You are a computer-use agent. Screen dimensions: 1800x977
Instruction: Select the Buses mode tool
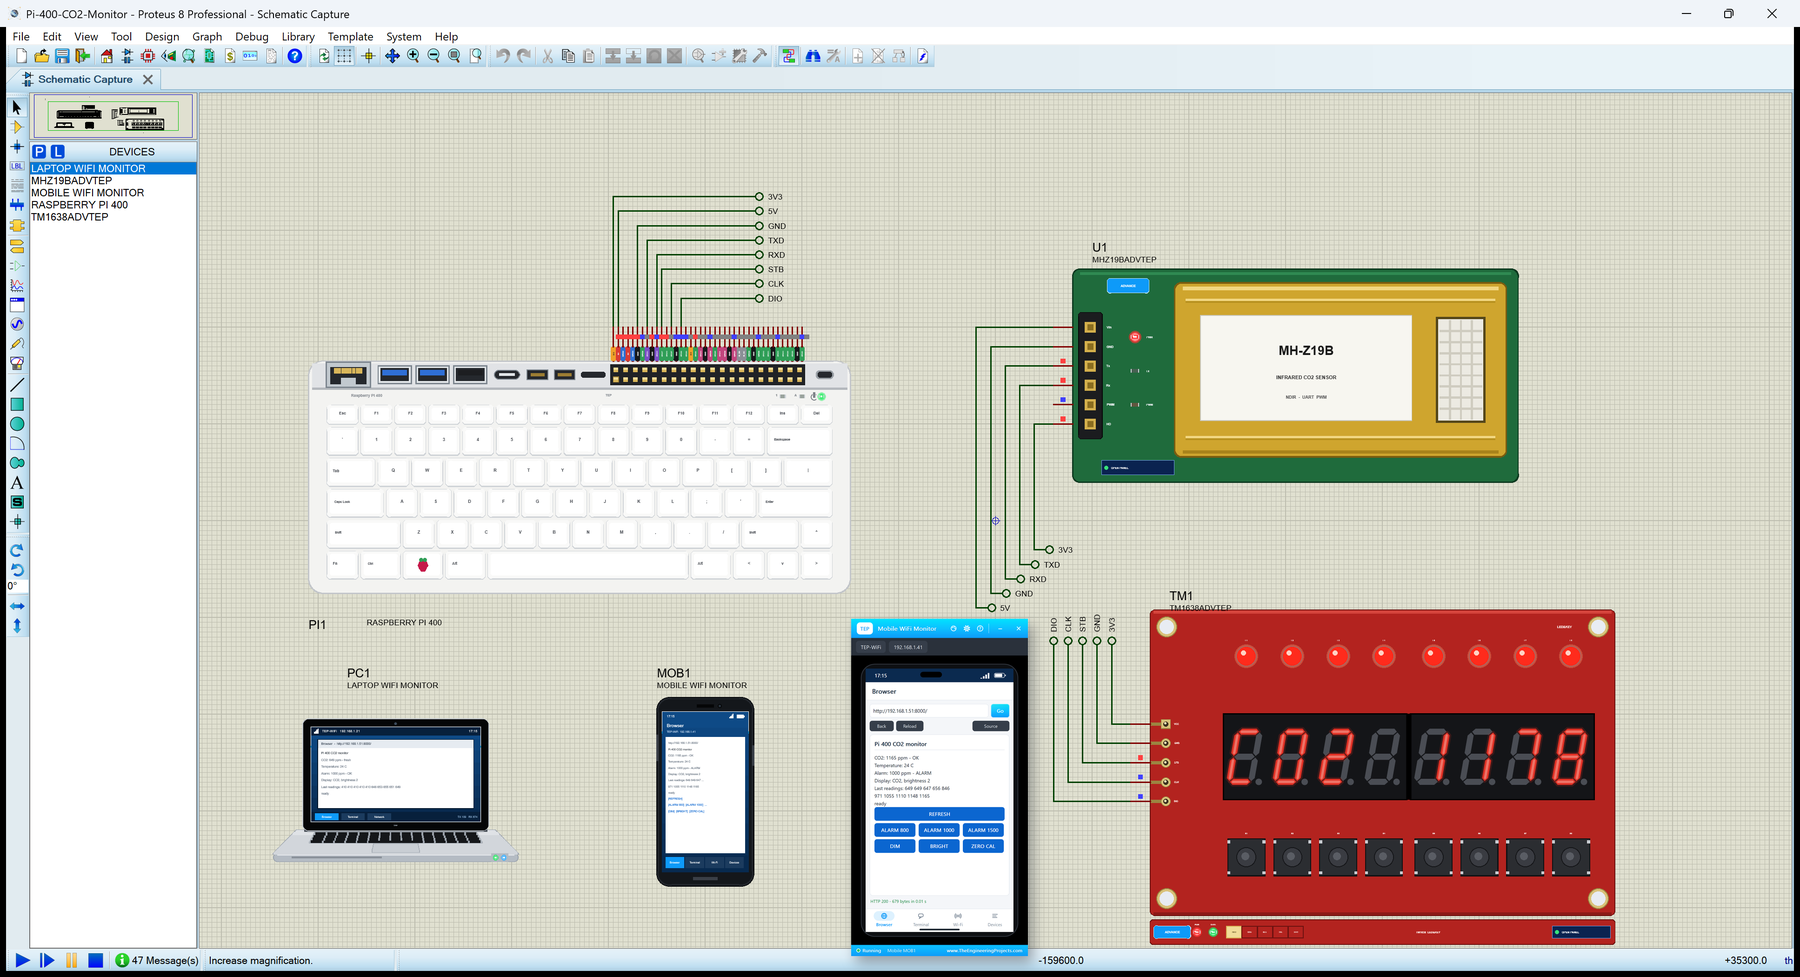[17, 205]
